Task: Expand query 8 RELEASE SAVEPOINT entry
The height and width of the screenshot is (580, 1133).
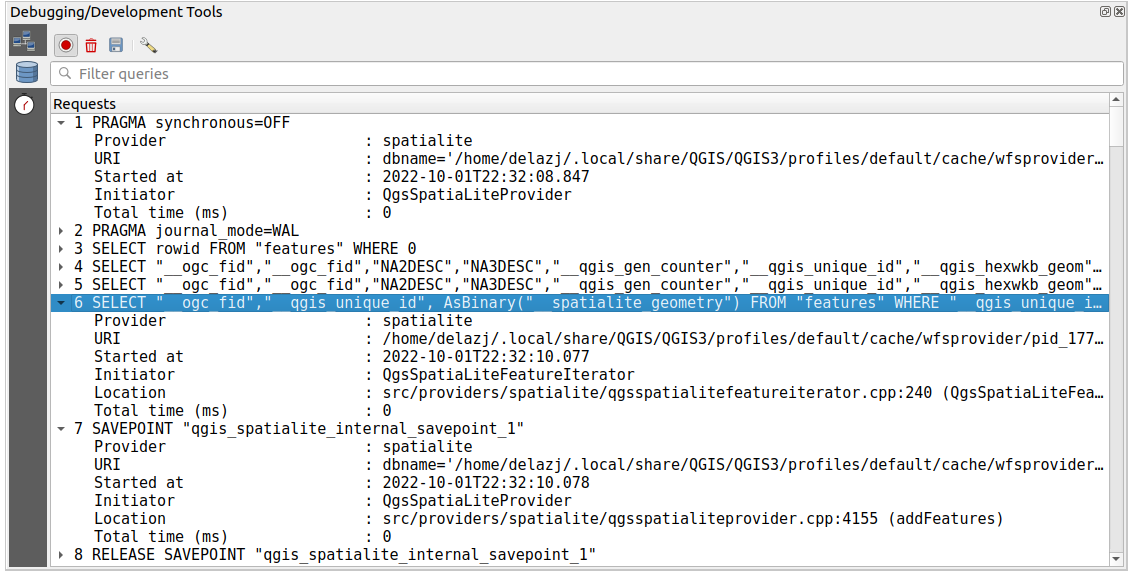Action: tap(61, 554)
